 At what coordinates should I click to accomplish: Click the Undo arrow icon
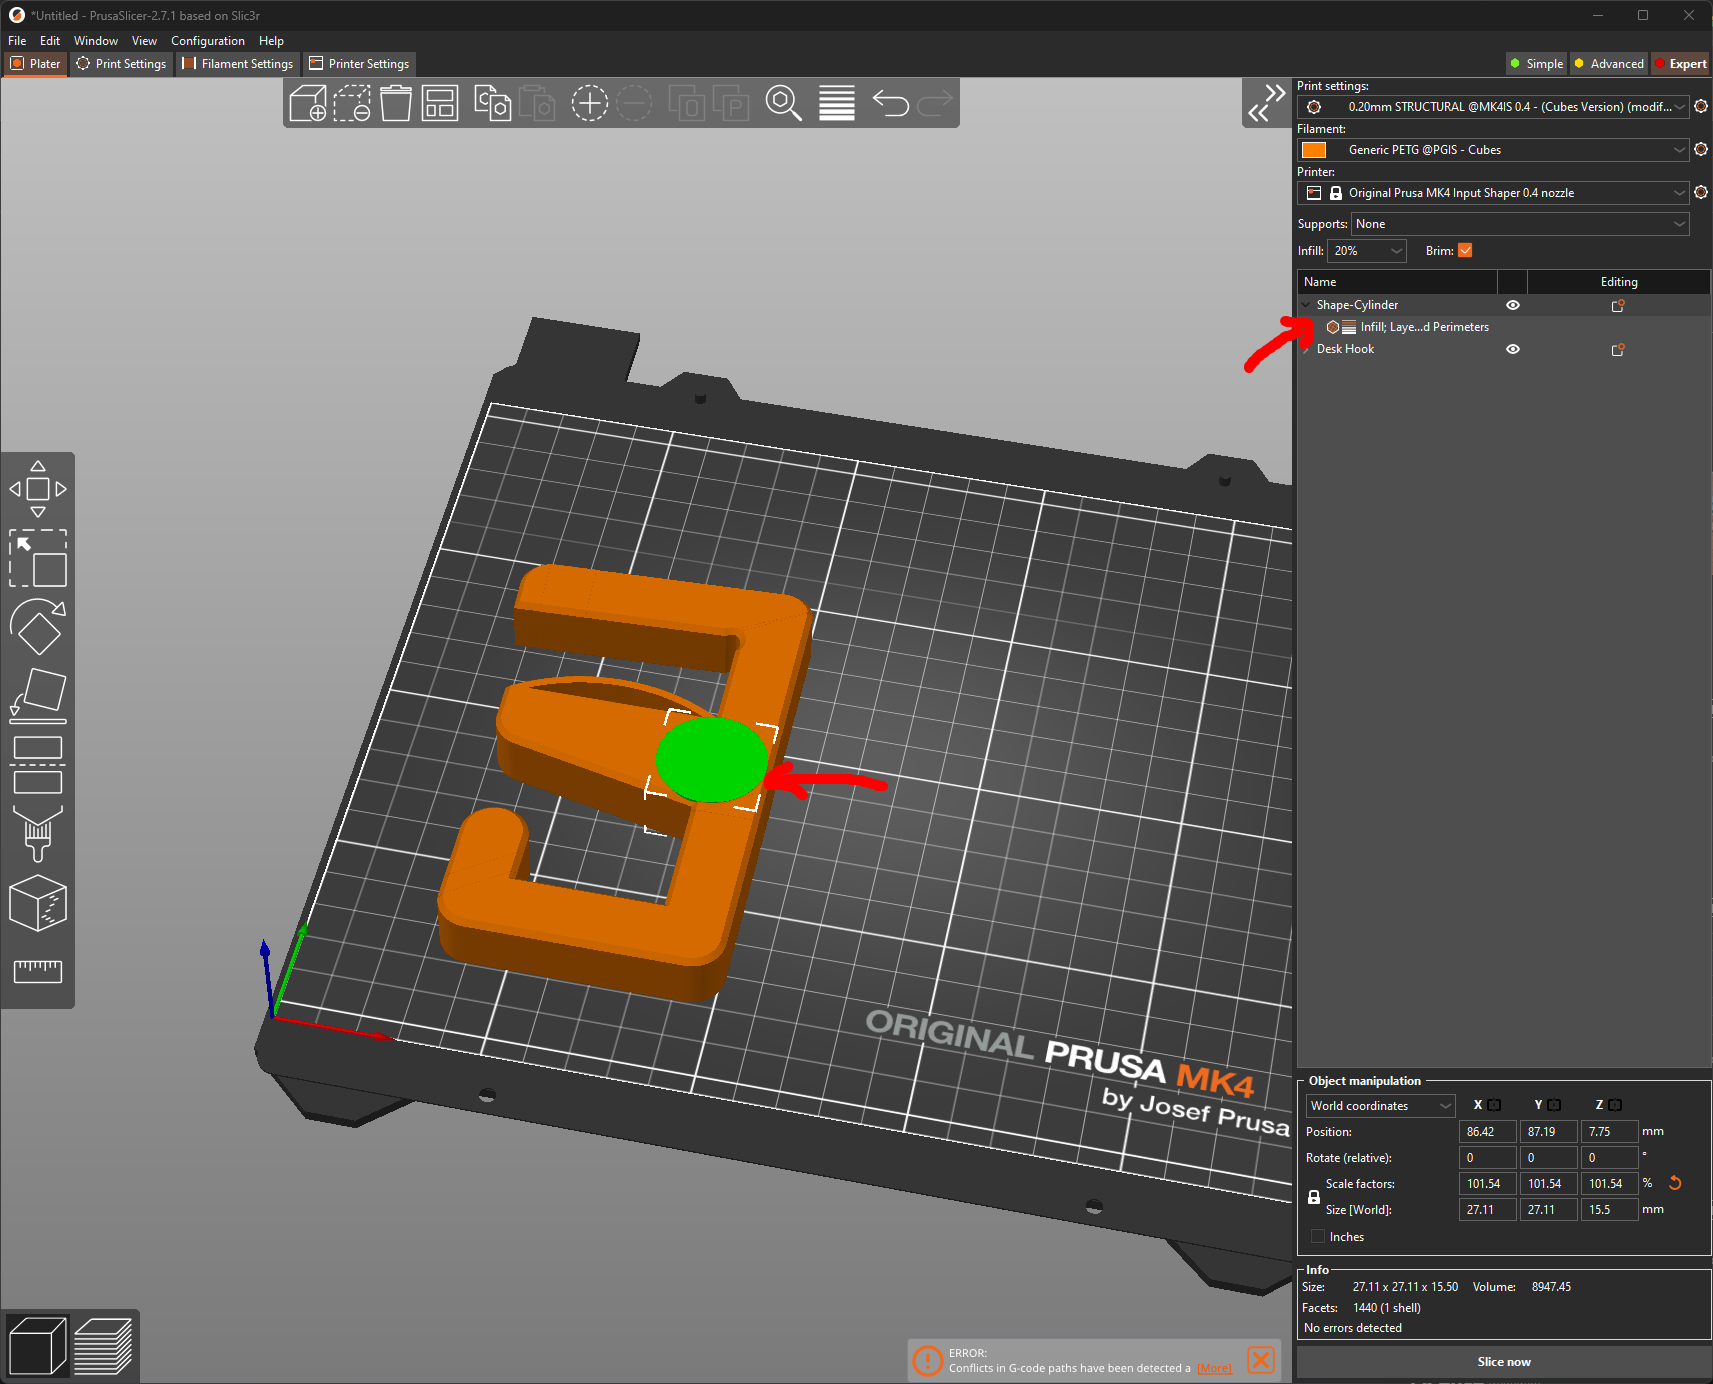[x=890, y=103]
